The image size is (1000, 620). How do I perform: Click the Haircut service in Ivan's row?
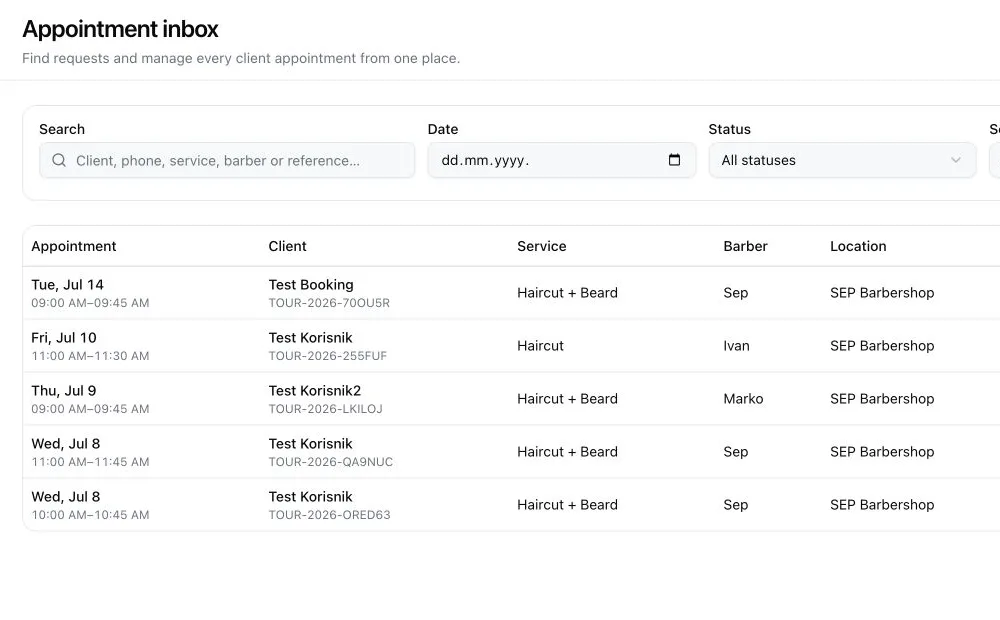tap(540, 346)
